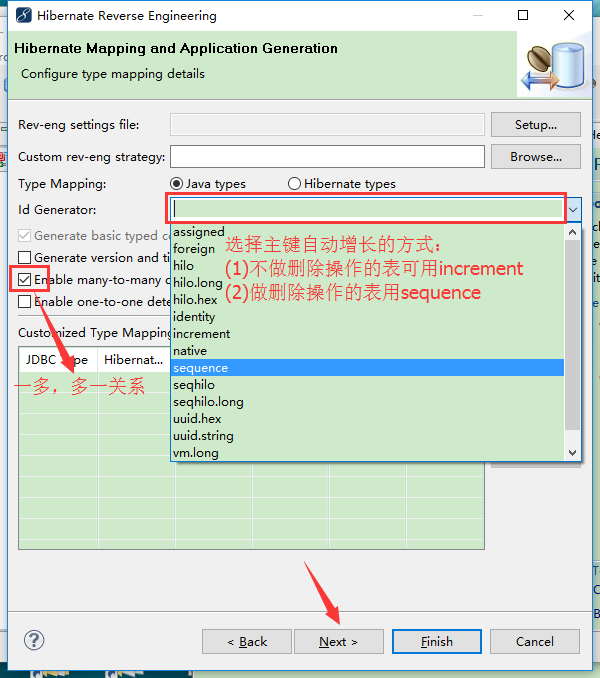
Task: Collapse the Id Generator dropdown arrow
Action: pos(573,210)
